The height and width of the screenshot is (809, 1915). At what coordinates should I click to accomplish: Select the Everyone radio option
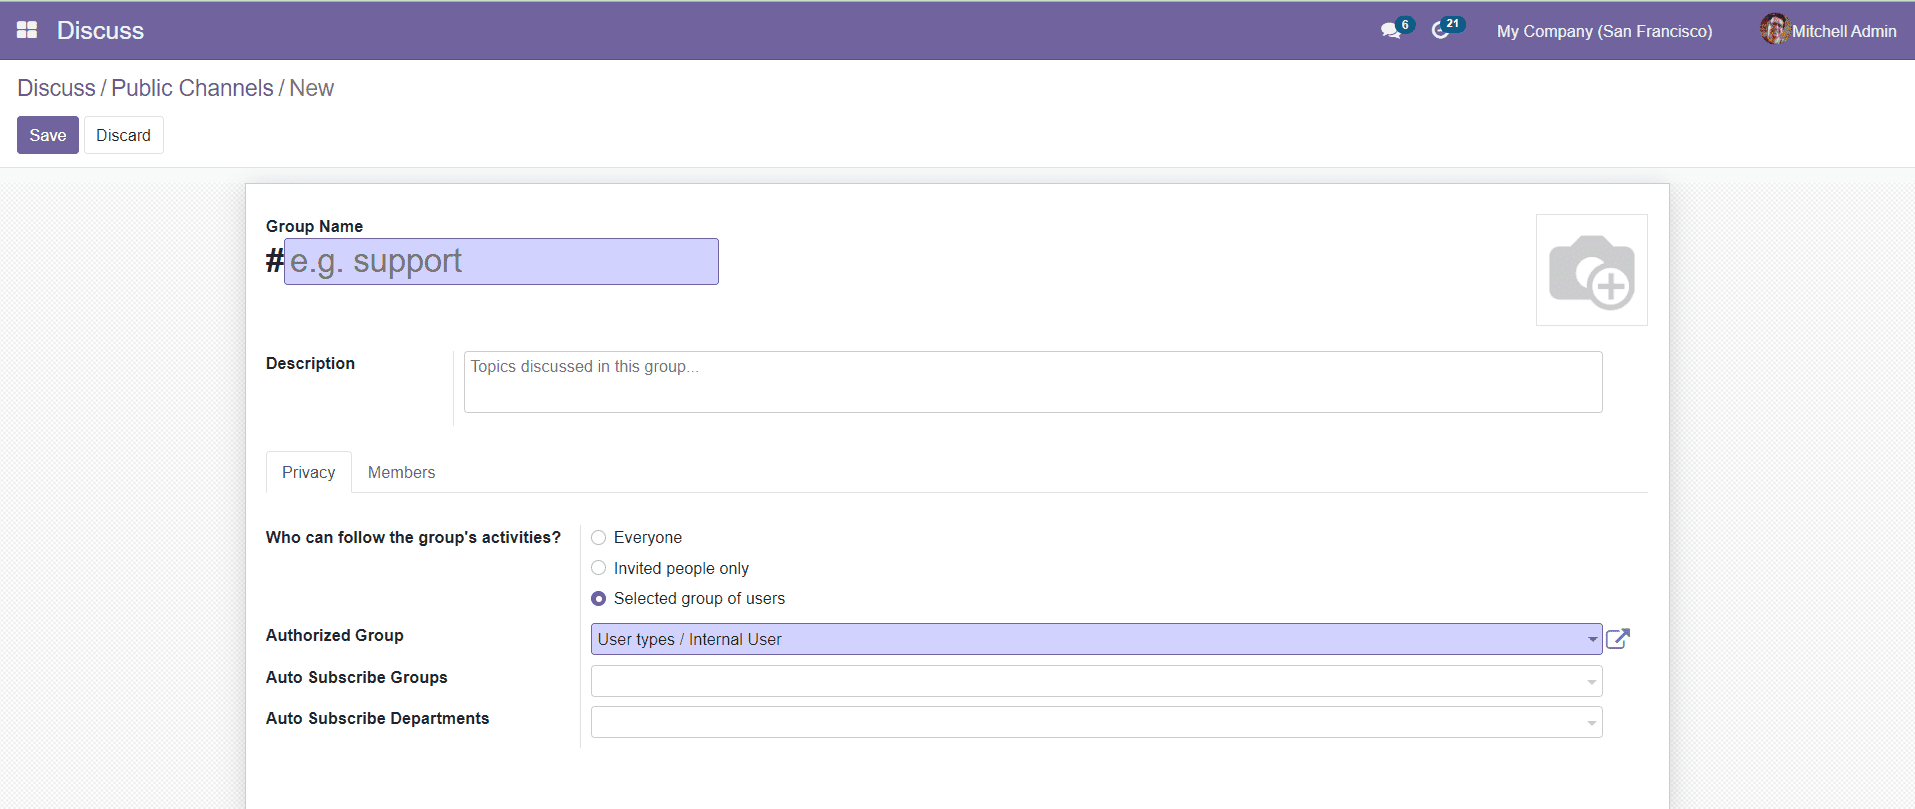[x=599, y=538]
